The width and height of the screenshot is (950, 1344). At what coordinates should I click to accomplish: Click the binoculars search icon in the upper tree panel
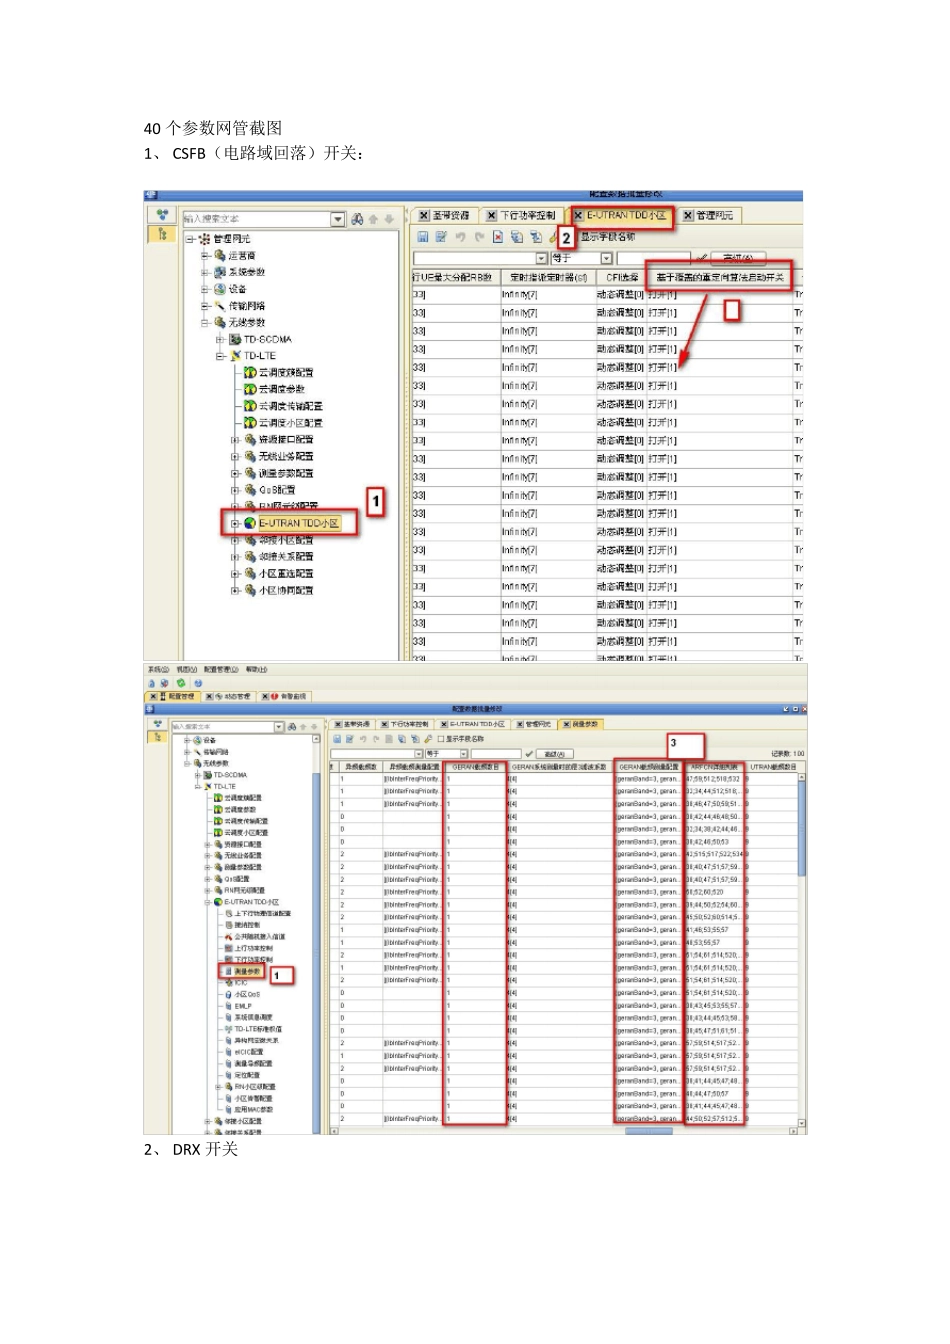coord(357,219)
